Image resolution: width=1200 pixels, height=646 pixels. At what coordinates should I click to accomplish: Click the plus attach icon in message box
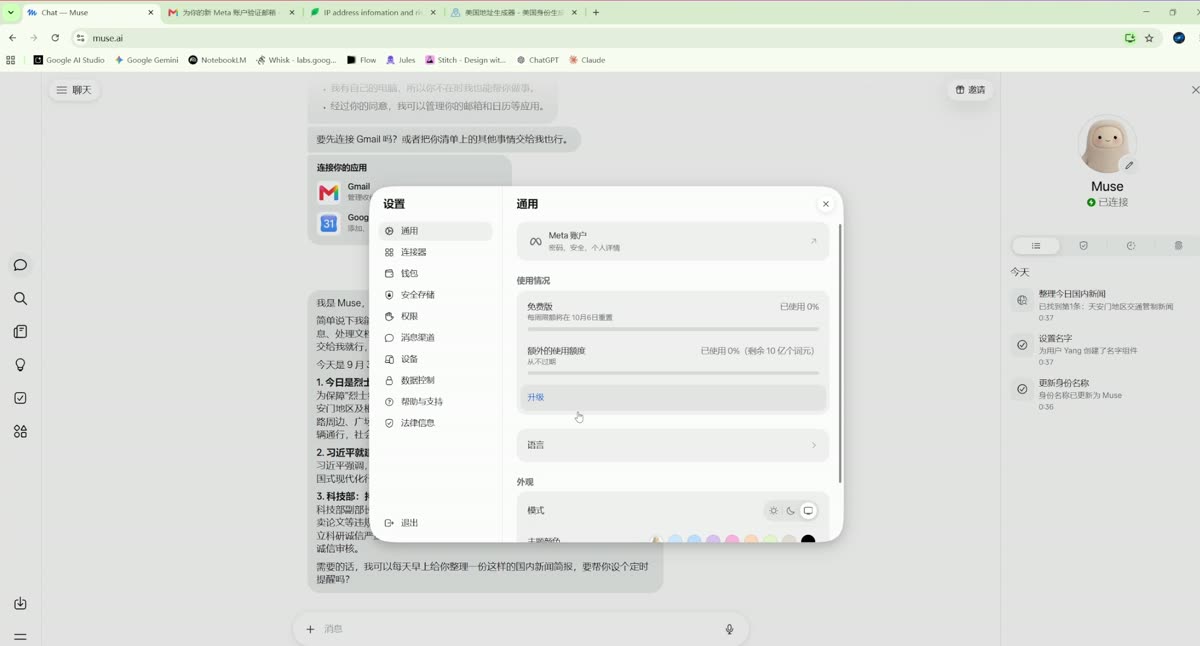pos(310,629)
